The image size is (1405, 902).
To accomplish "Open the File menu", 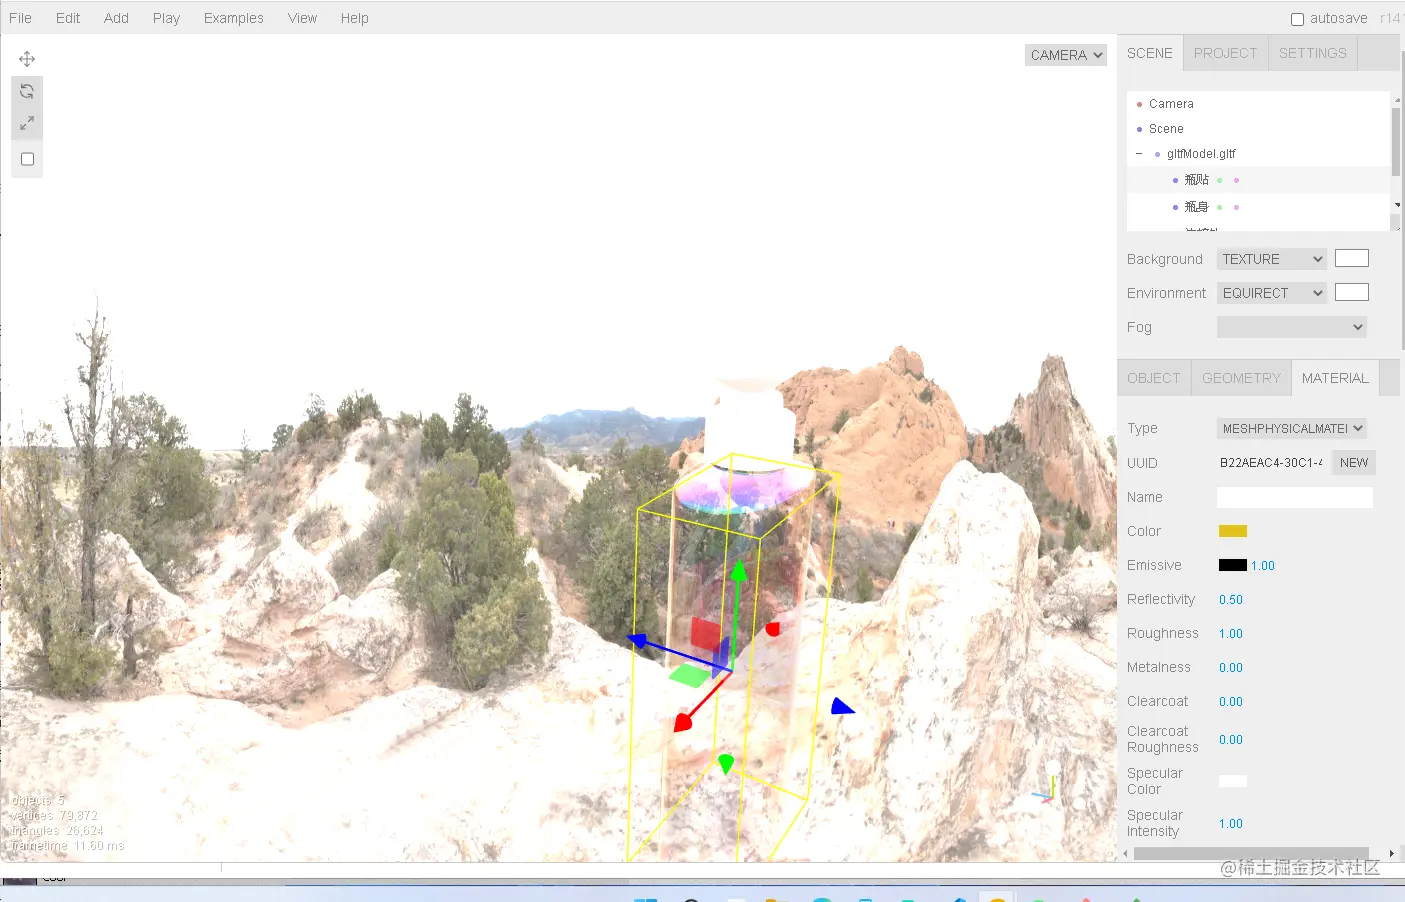I will pos(20,18).
